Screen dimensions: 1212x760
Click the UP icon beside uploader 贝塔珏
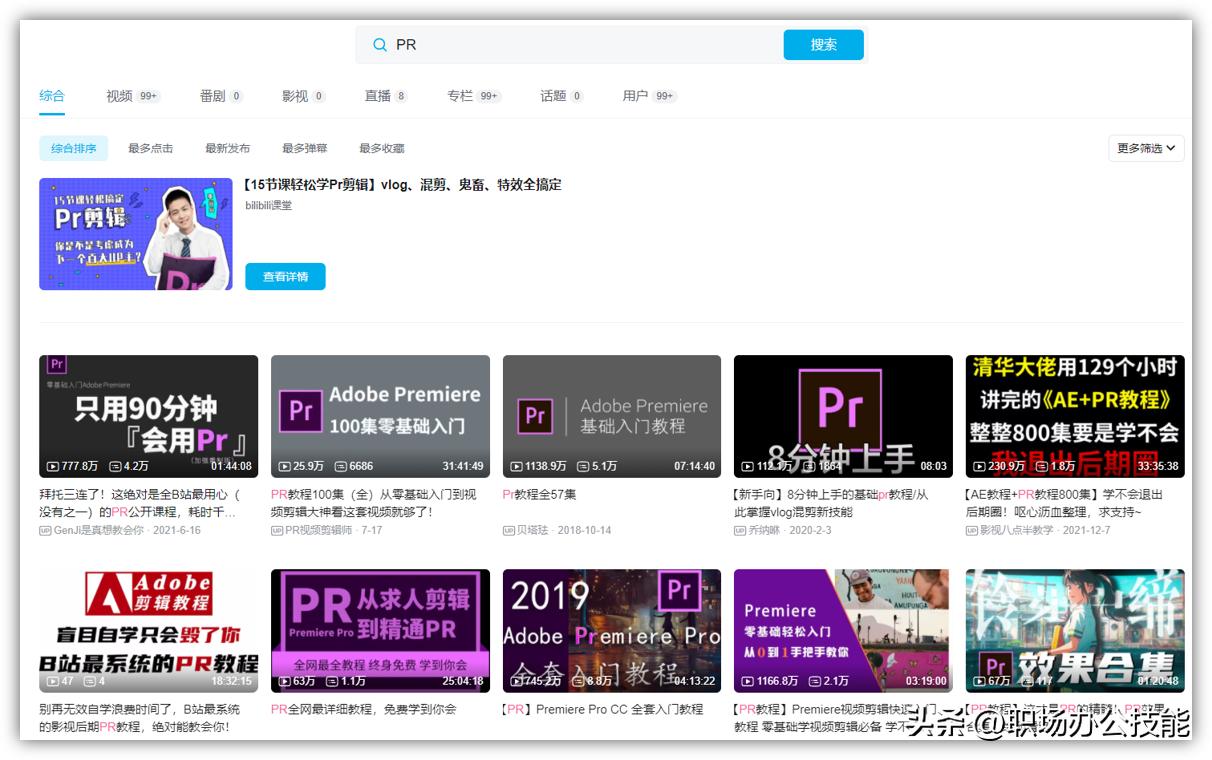pos(509,530)
